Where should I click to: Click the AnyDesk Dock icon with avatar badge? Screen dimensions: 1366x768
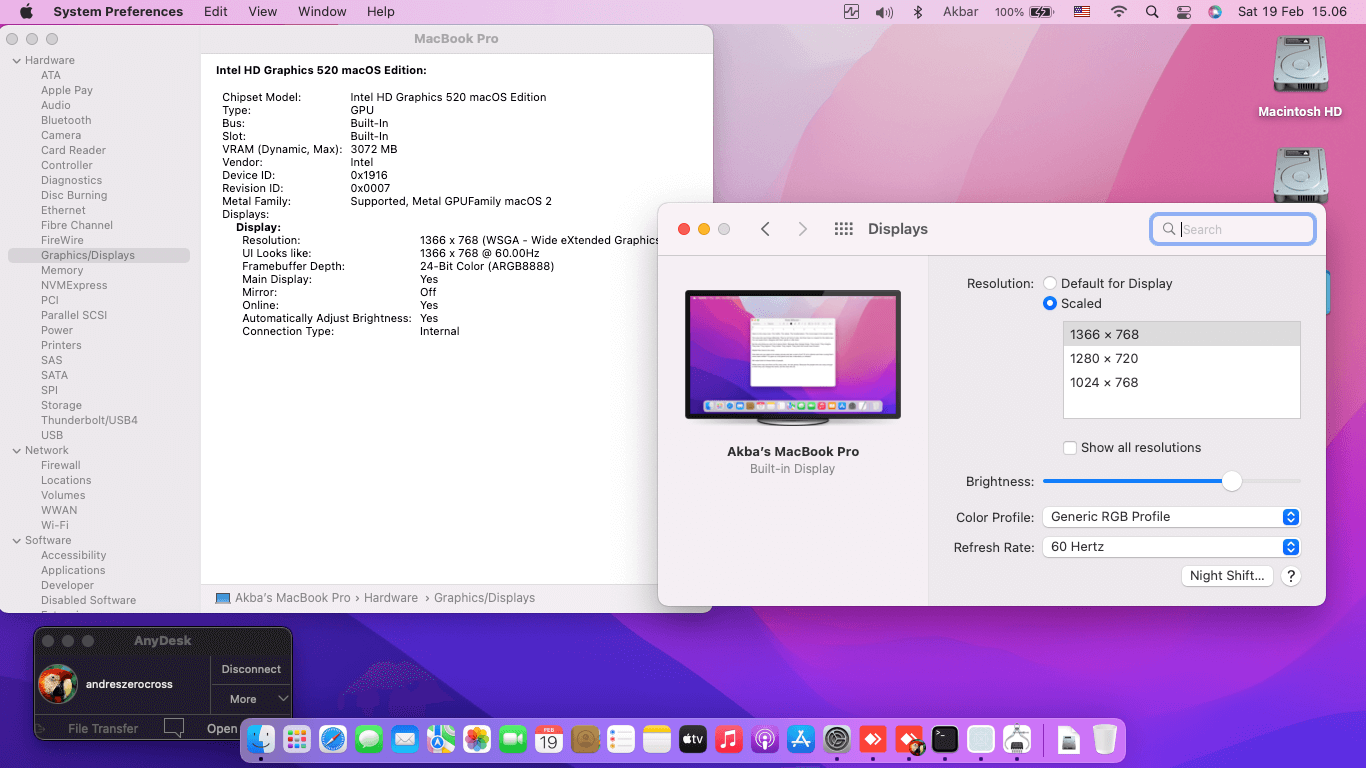[909, 739]
